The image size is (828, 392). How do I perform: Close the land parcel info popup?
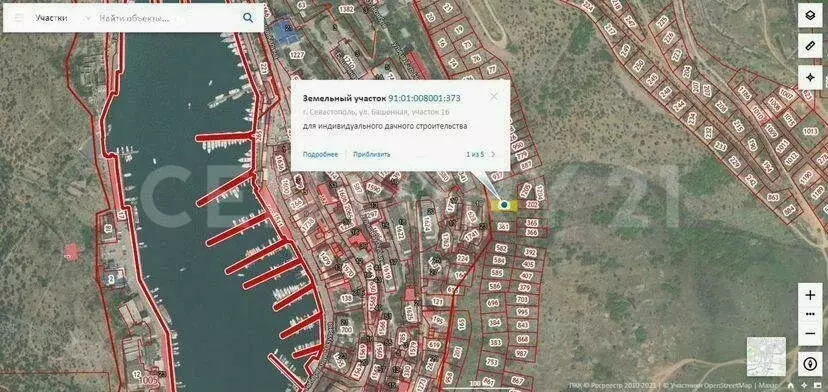click(x=494, y=97)
